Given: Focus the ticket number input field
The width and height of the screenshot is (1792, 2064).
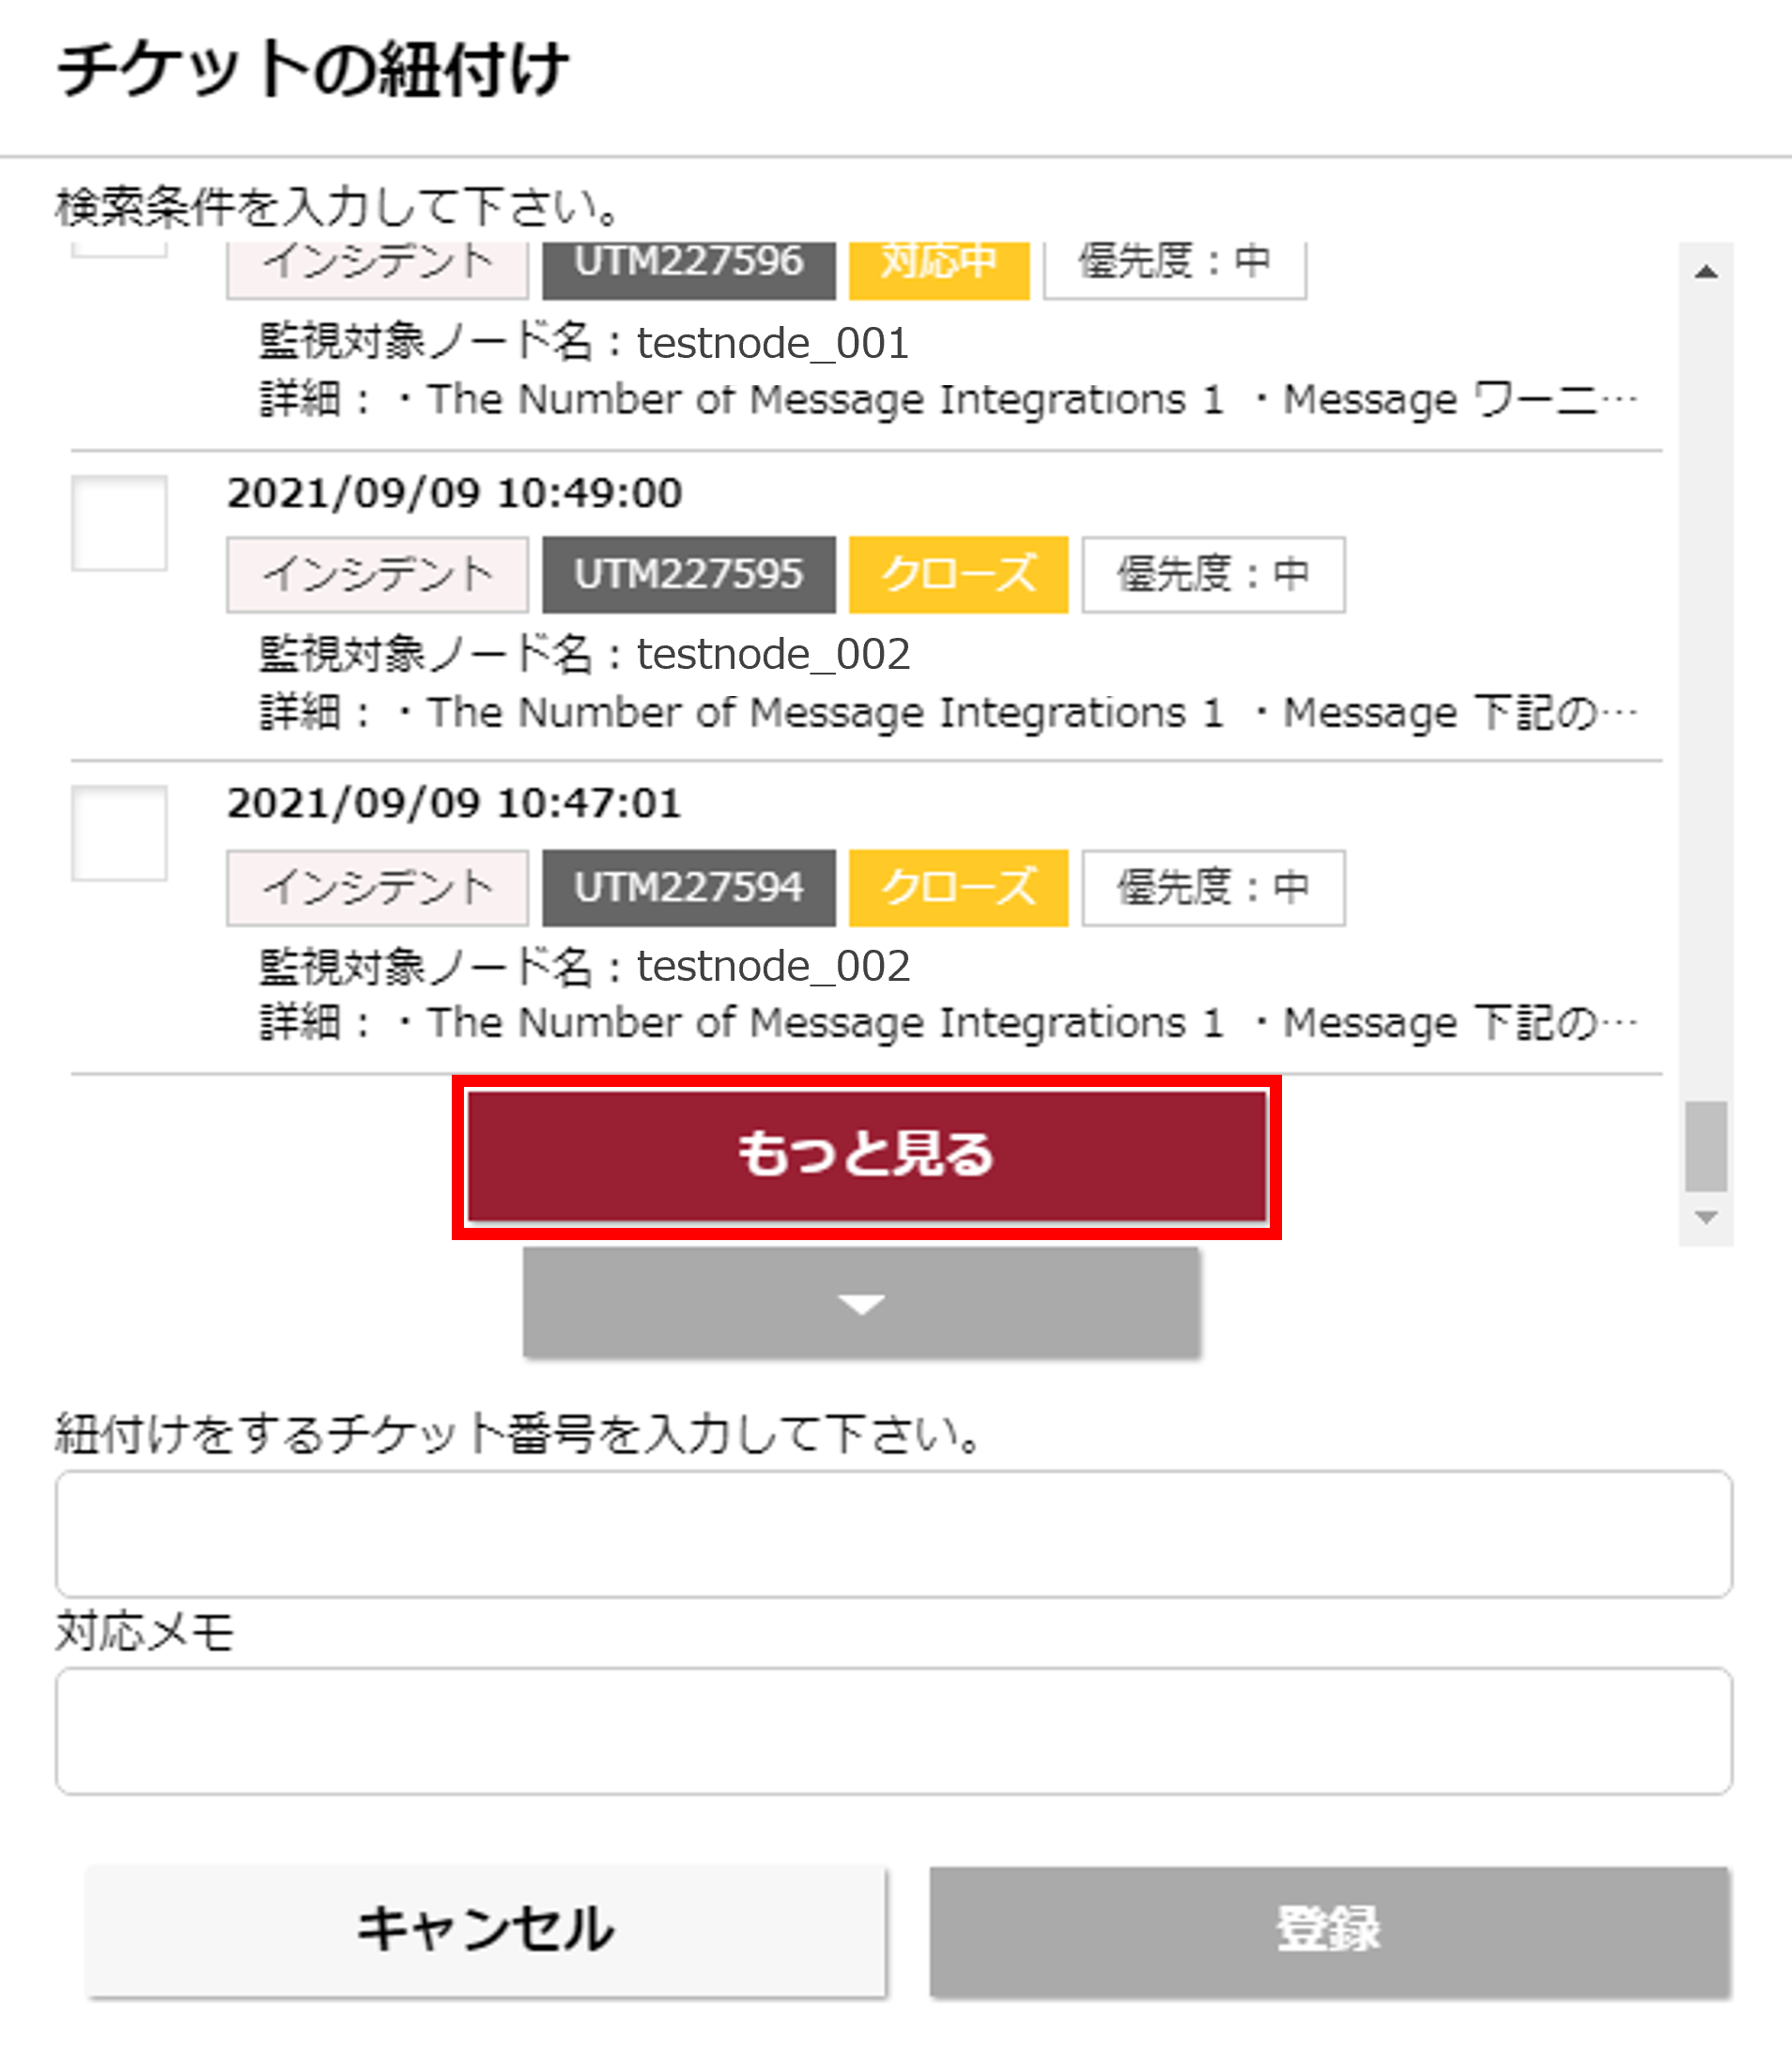Looking at the screenshot, I should (x=893, y=1533).
